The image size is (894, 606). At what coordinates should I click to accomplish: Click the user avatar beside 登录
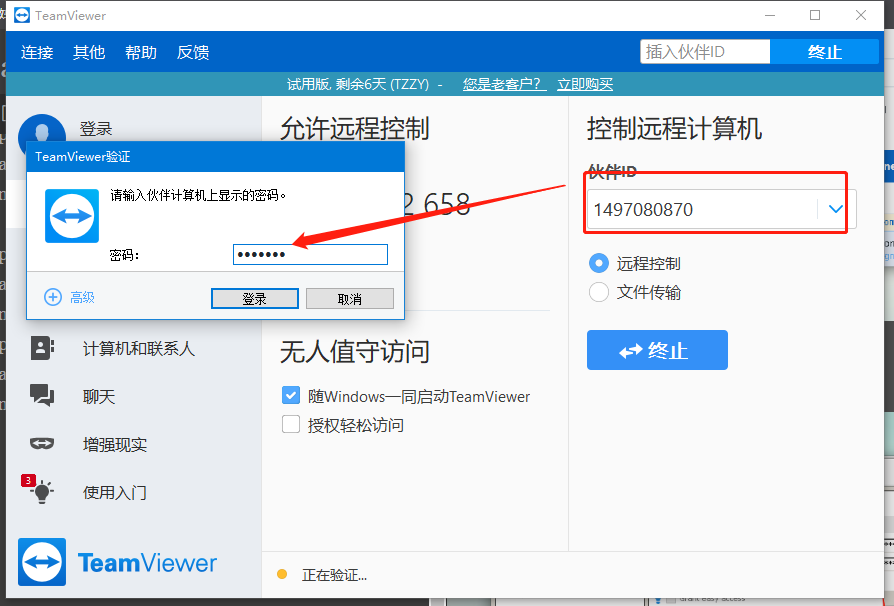pos(42,129)
